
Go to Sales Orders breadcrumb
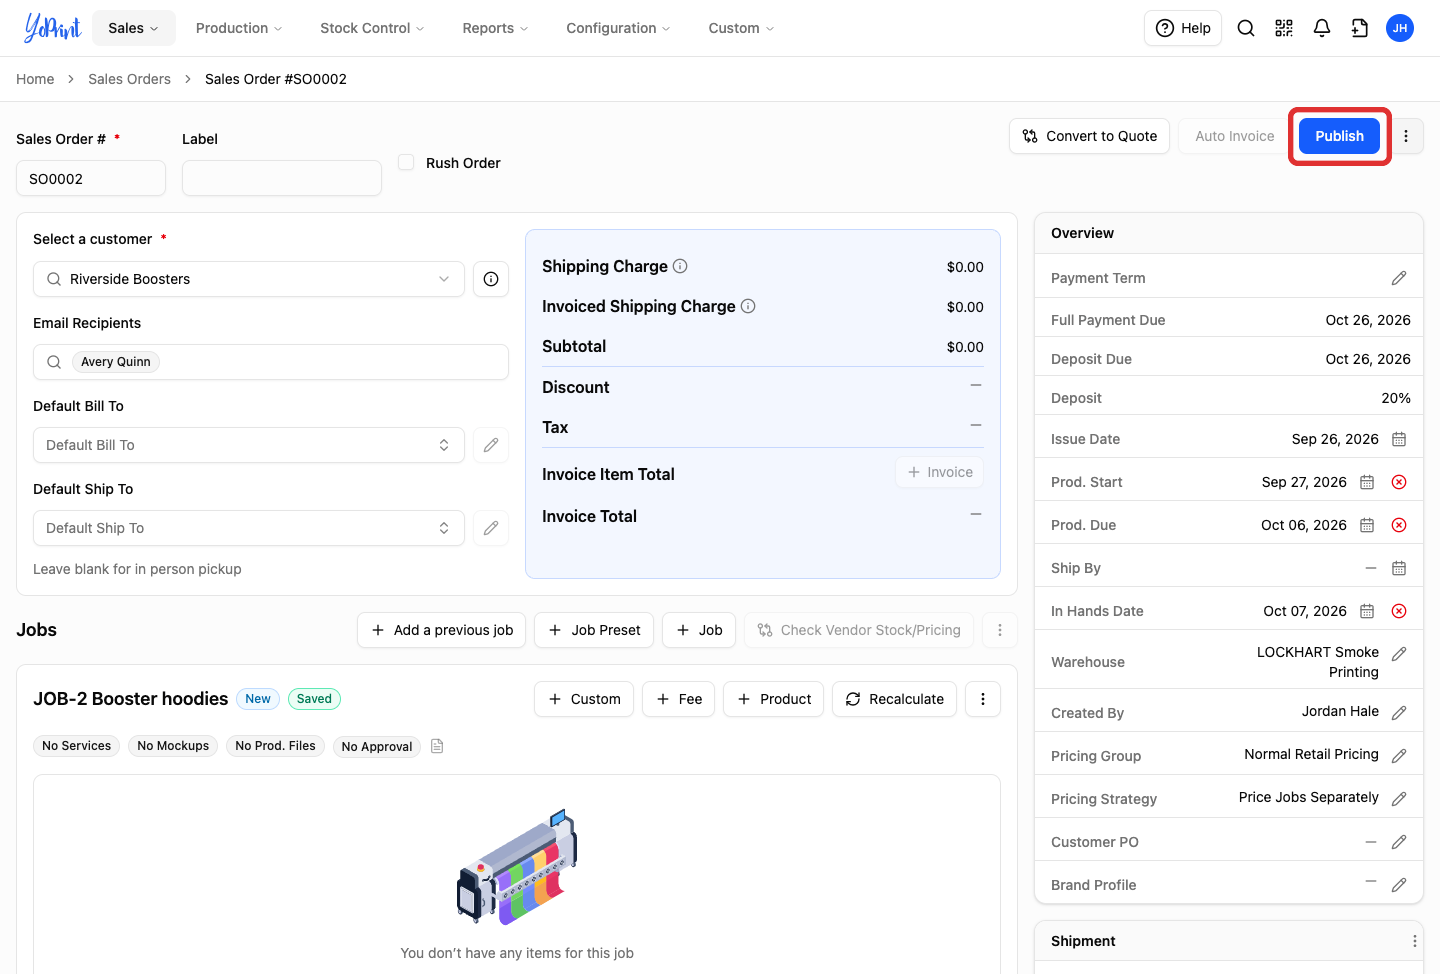coord(129,79)
